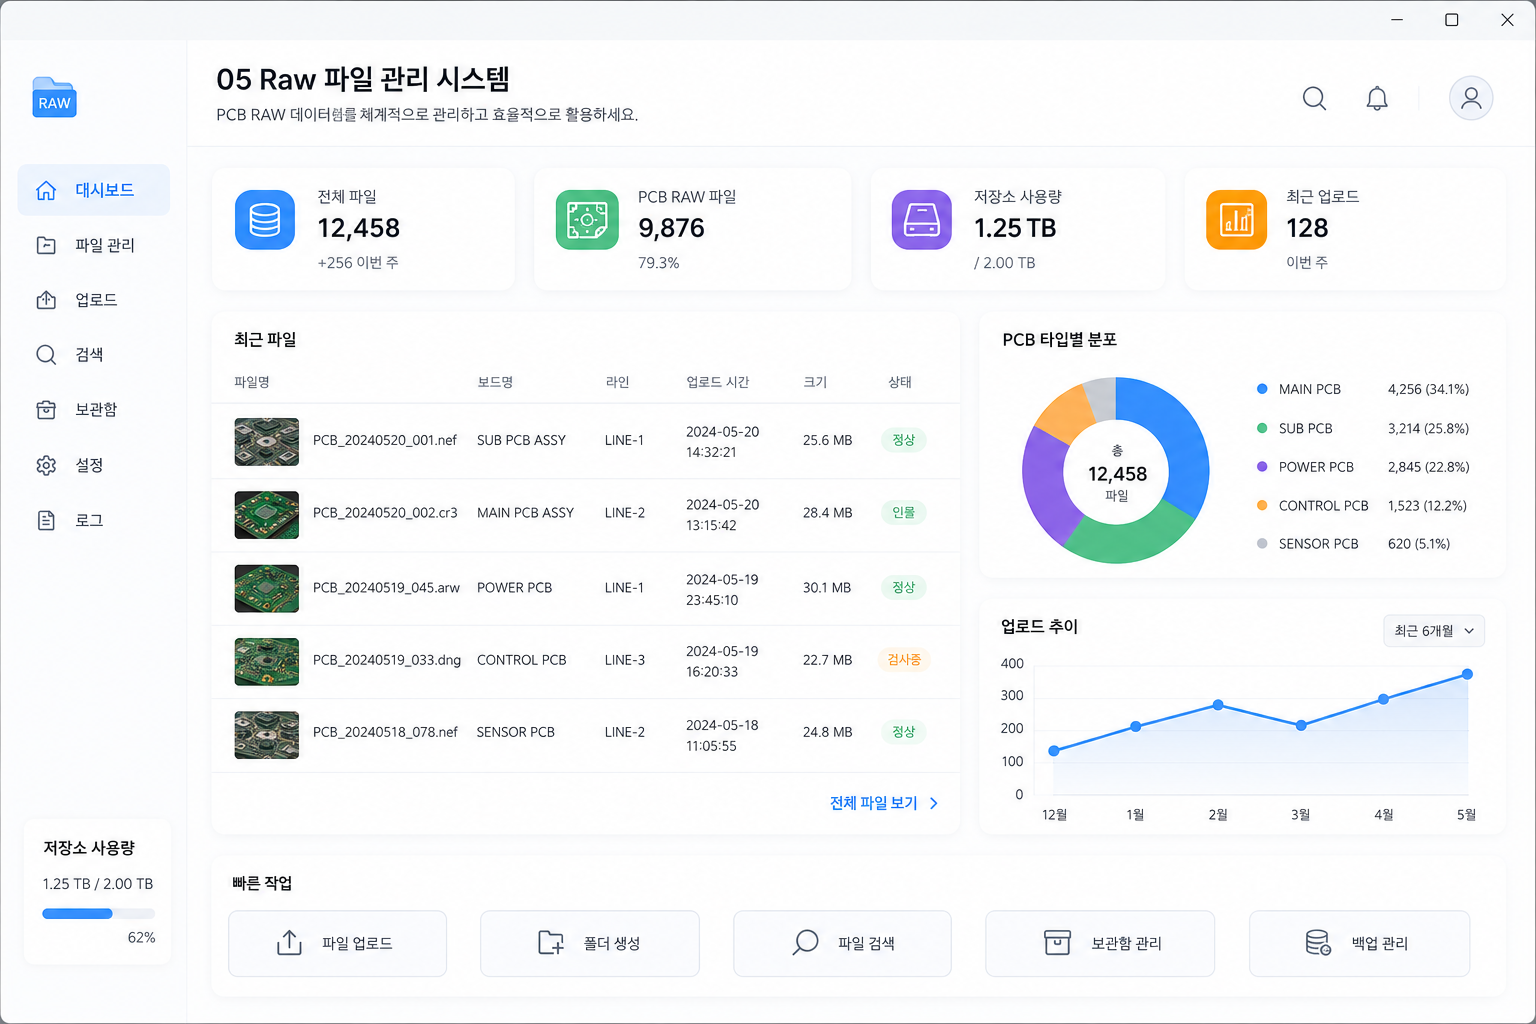1536x1024 pixels.
Task: Select 보관함 in the sidebar
Action: pos(94,410)
